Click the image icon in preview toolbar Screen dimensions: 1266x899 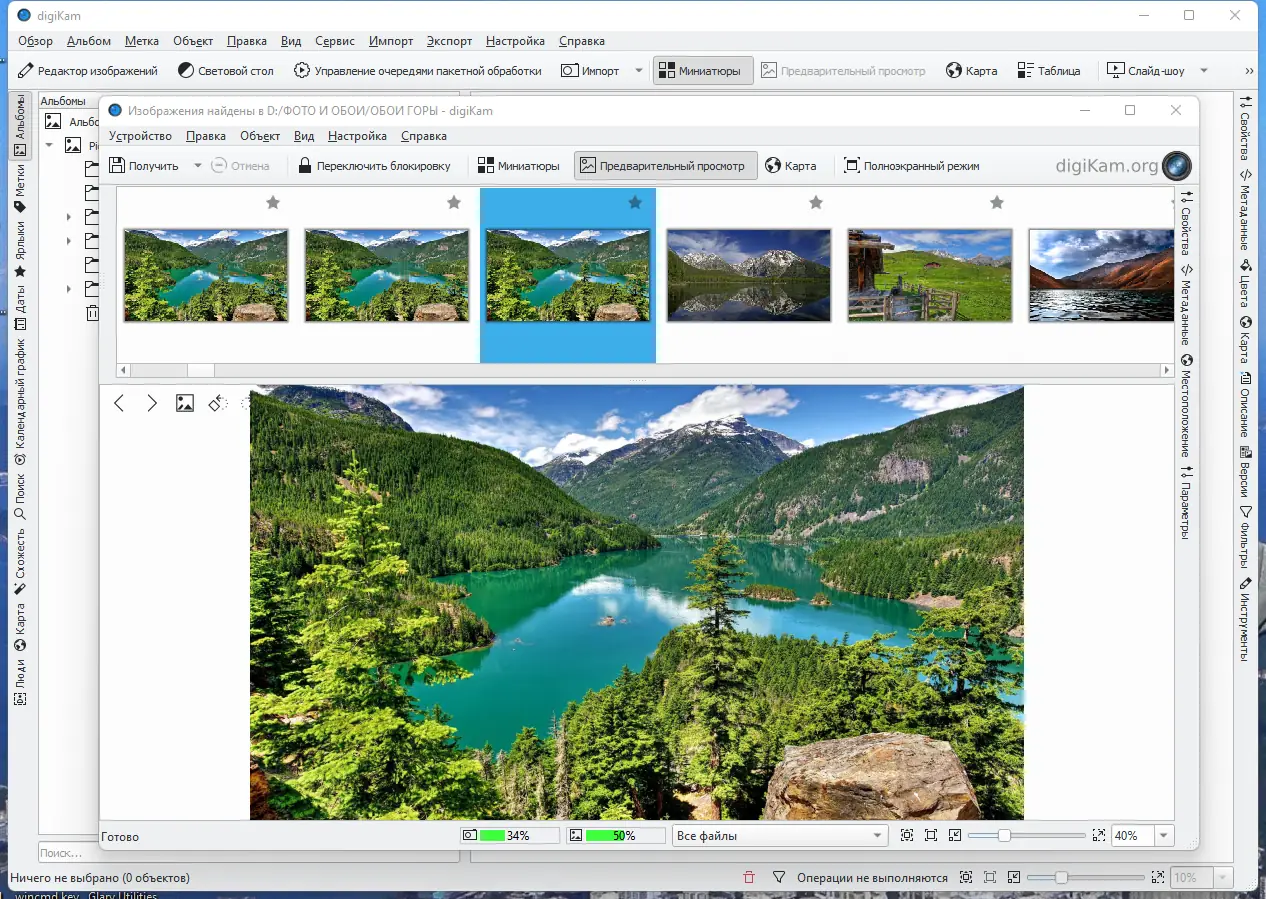click(x=185, y=403)
